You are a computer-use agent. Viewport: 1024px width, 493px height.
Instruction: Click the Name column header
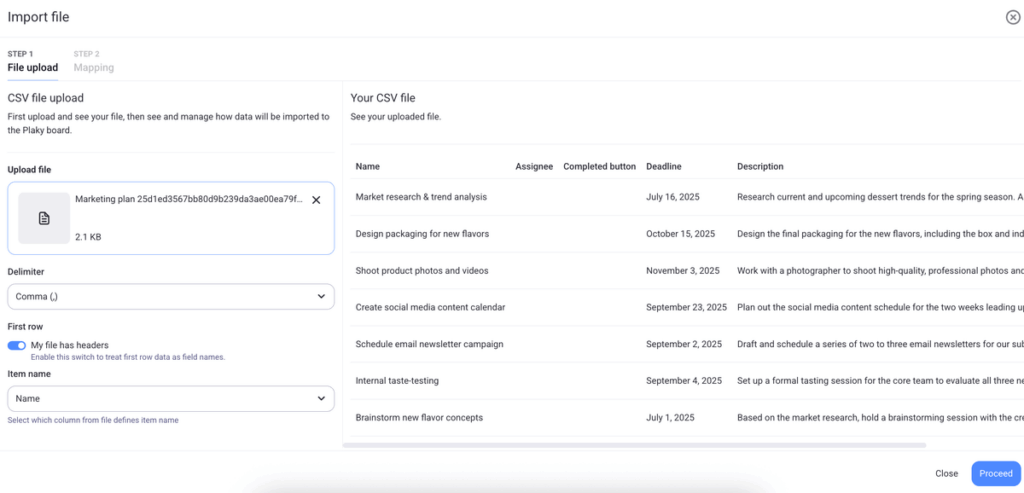(368, 167)
